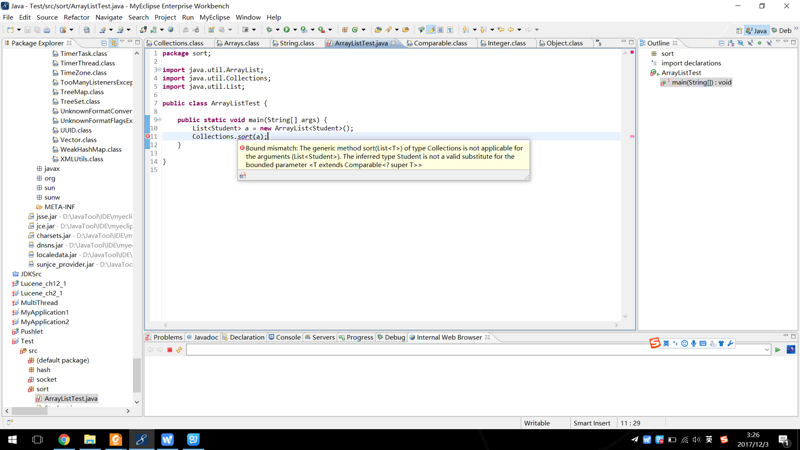Screen dimensions: 800x450
Task: Switch to Collections.class editor tab
Action: pyautogui.click(x=174, y=43)
